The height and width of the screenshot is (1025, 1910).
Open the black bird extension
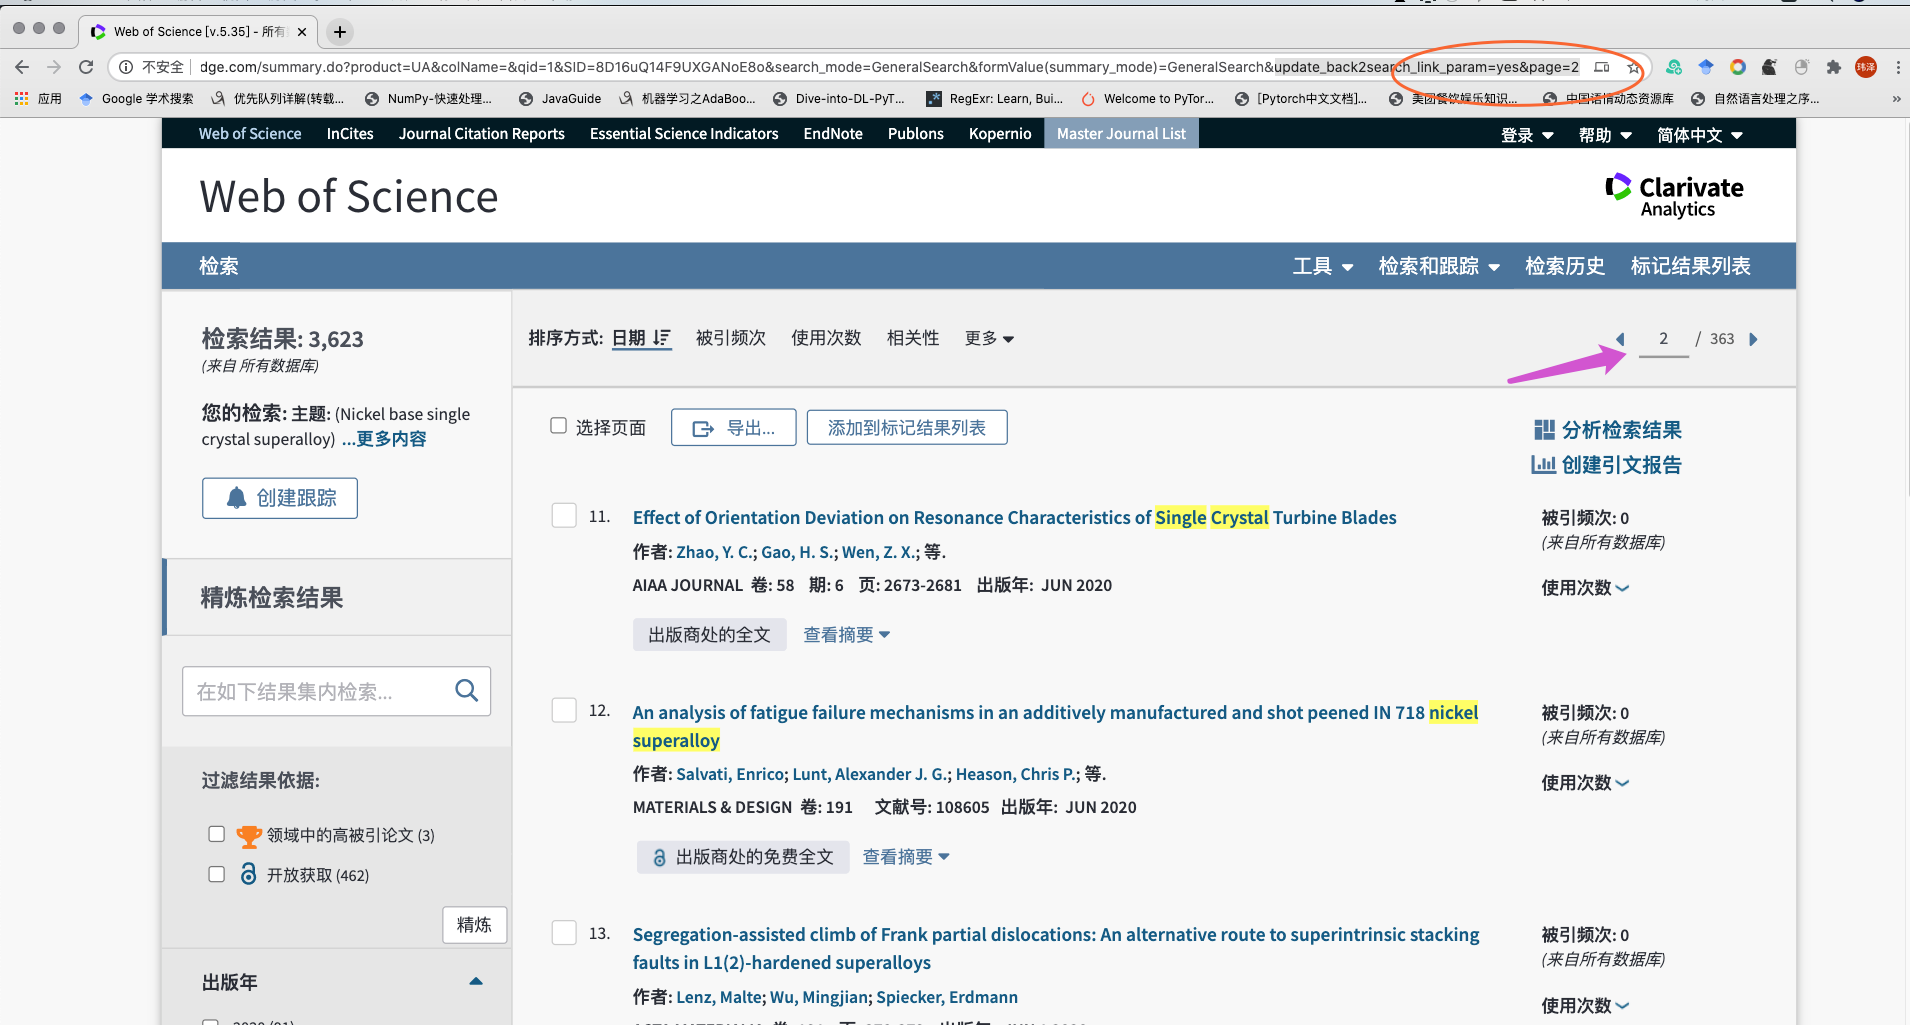pyautogui.click(x=1769, y=67)
